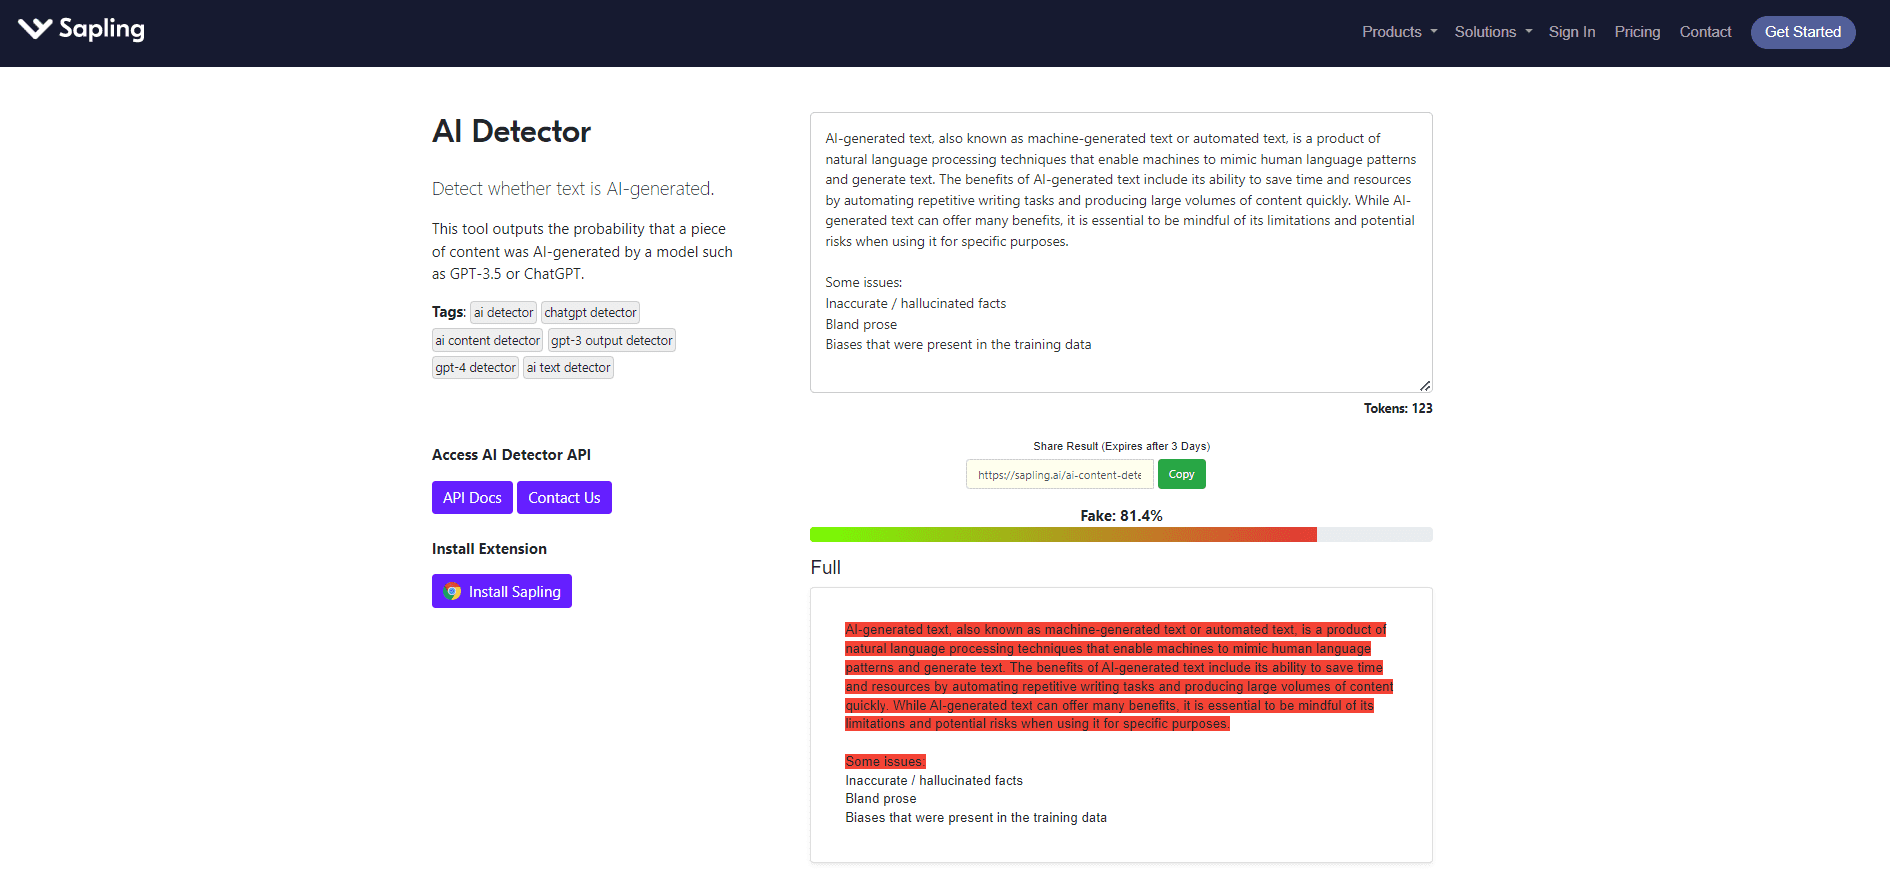Open the Solutions dropdown menu
Viewport: 1890px width, 884px height.
point(1492,32)
